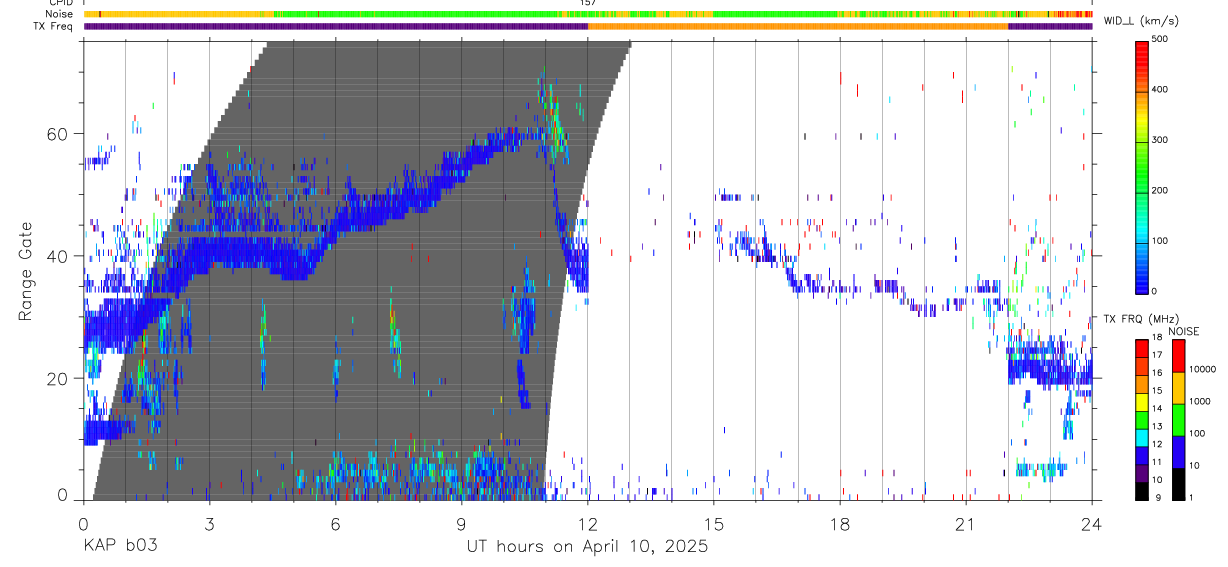This screenshot has width=1228, height=567.
Task: Click the '200' tick on the width colorbar
Action: pyautogui.click(x=1160, y=190)
